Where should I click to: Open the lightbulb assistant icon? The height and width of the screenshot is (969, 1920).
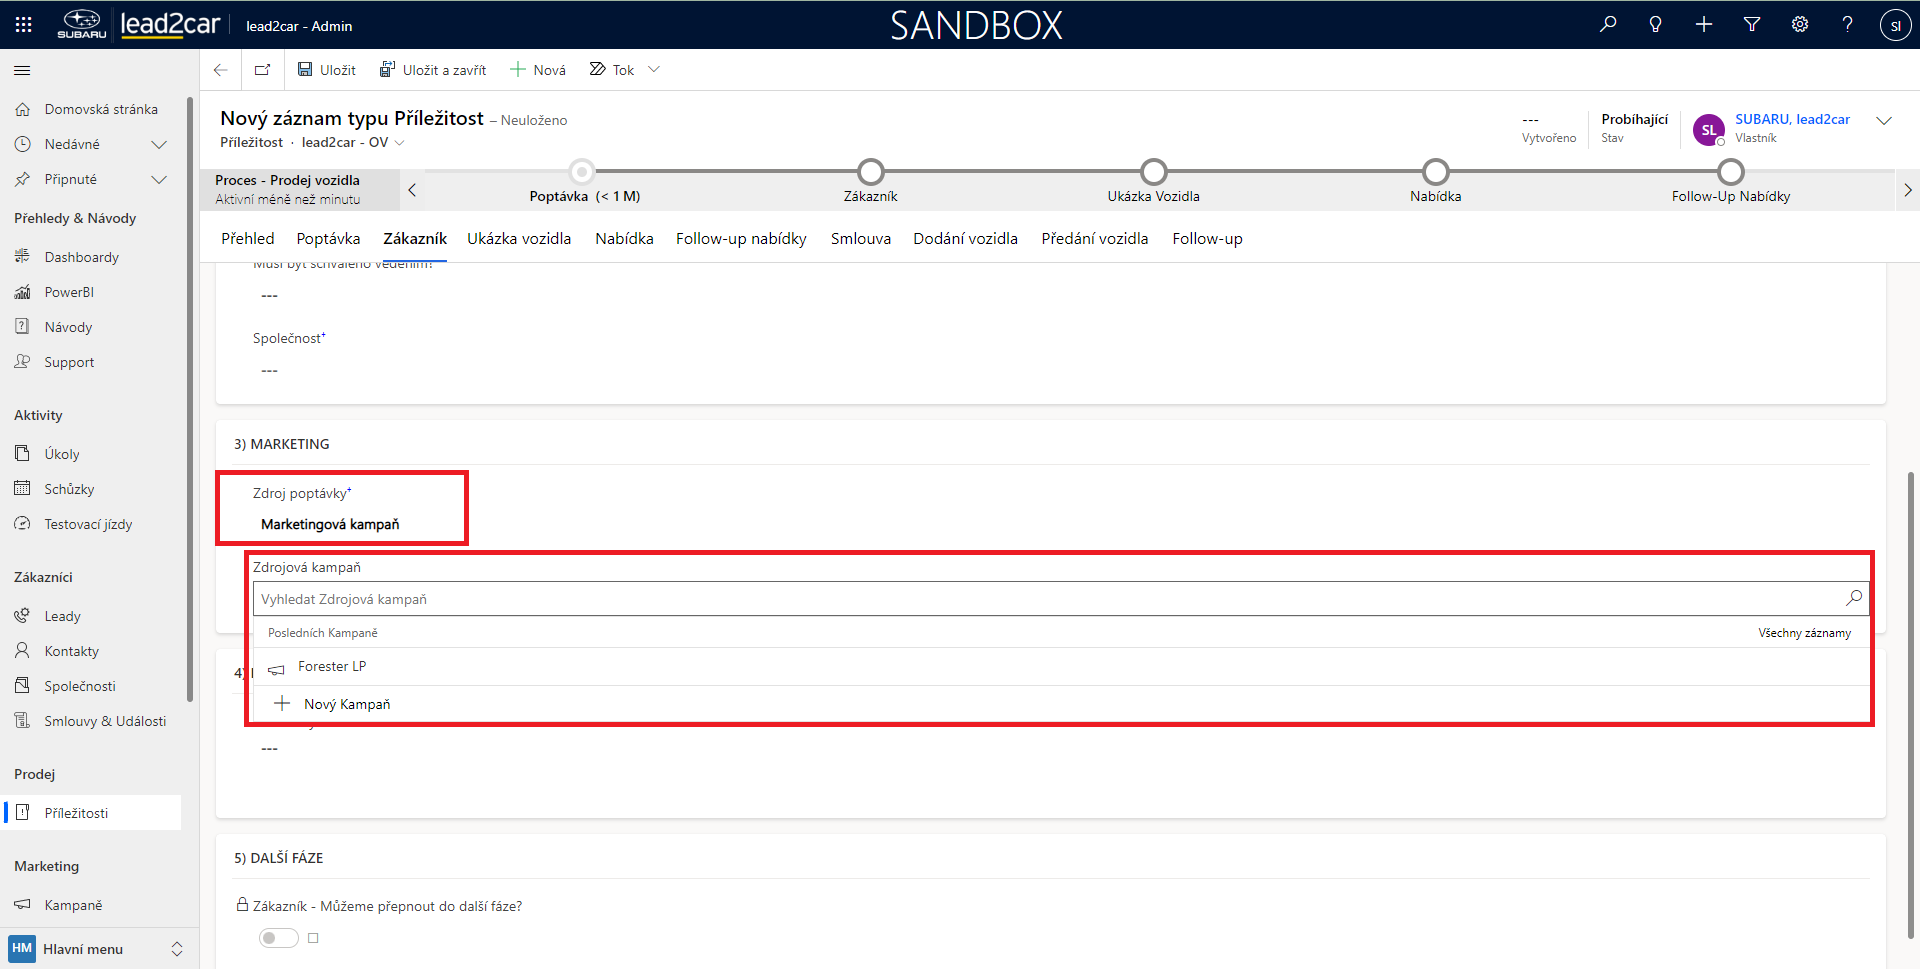(1656, 25)
